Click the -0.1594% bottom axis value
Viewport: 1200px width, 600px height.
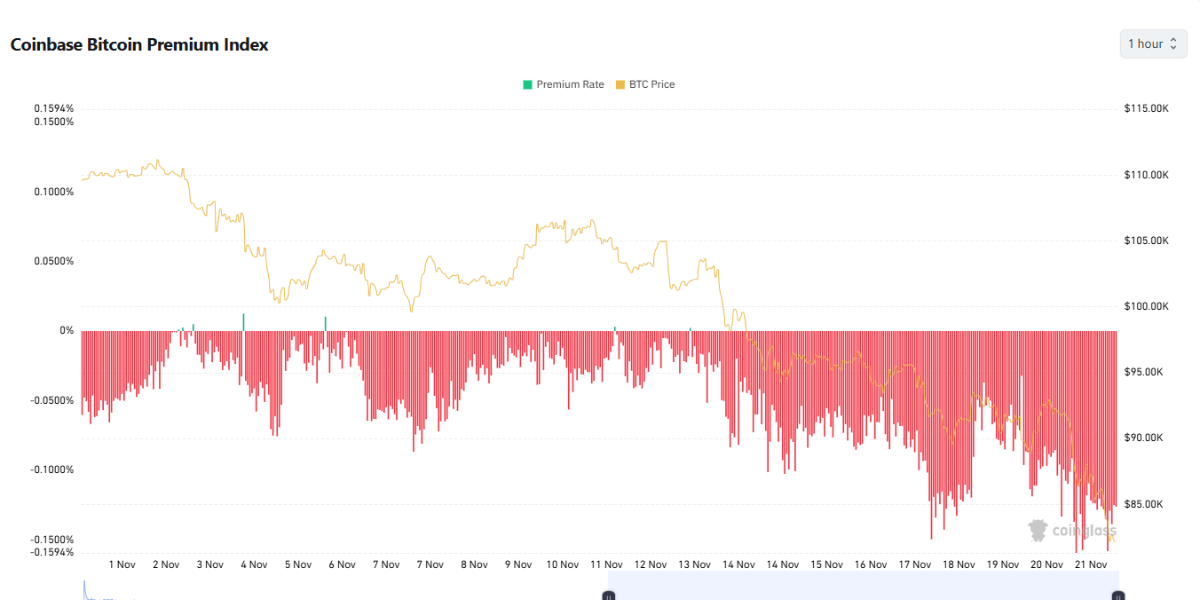[x=52, y=552]
